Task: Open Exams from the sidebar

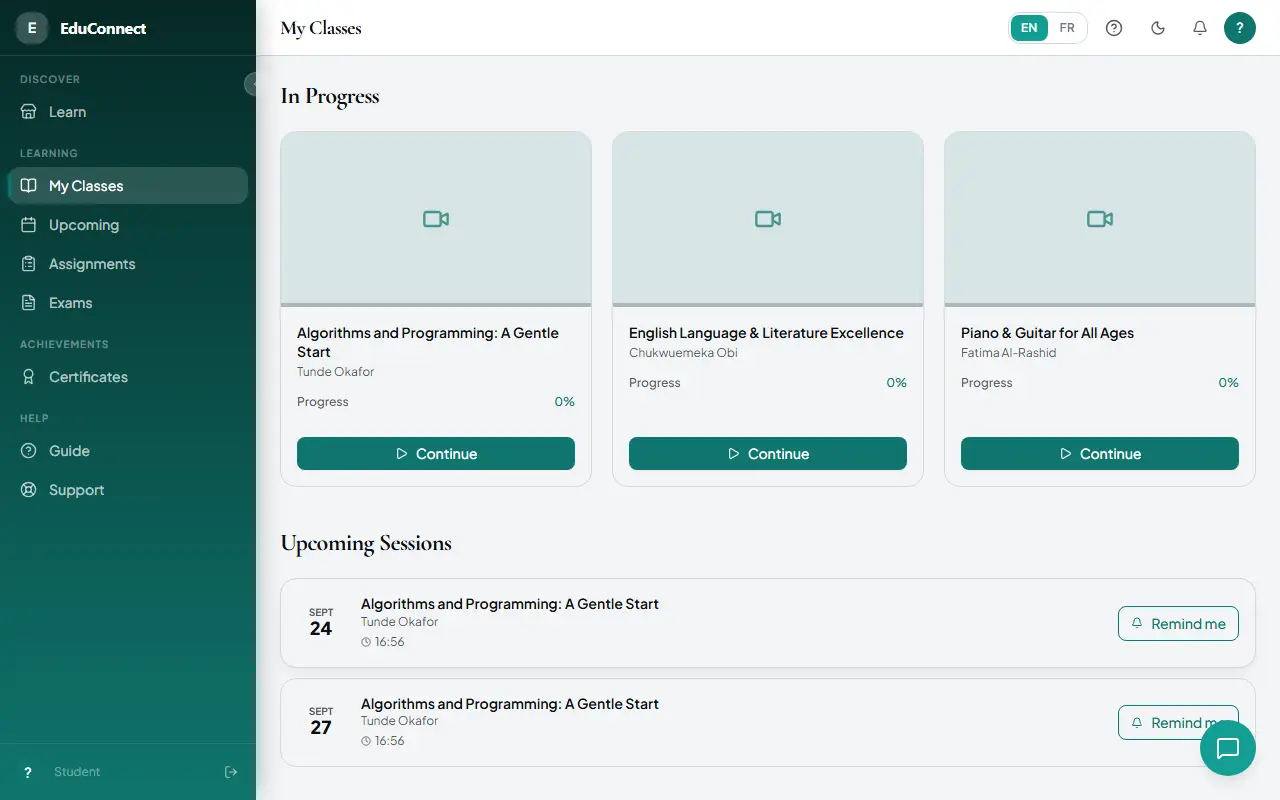Action: 128,303
